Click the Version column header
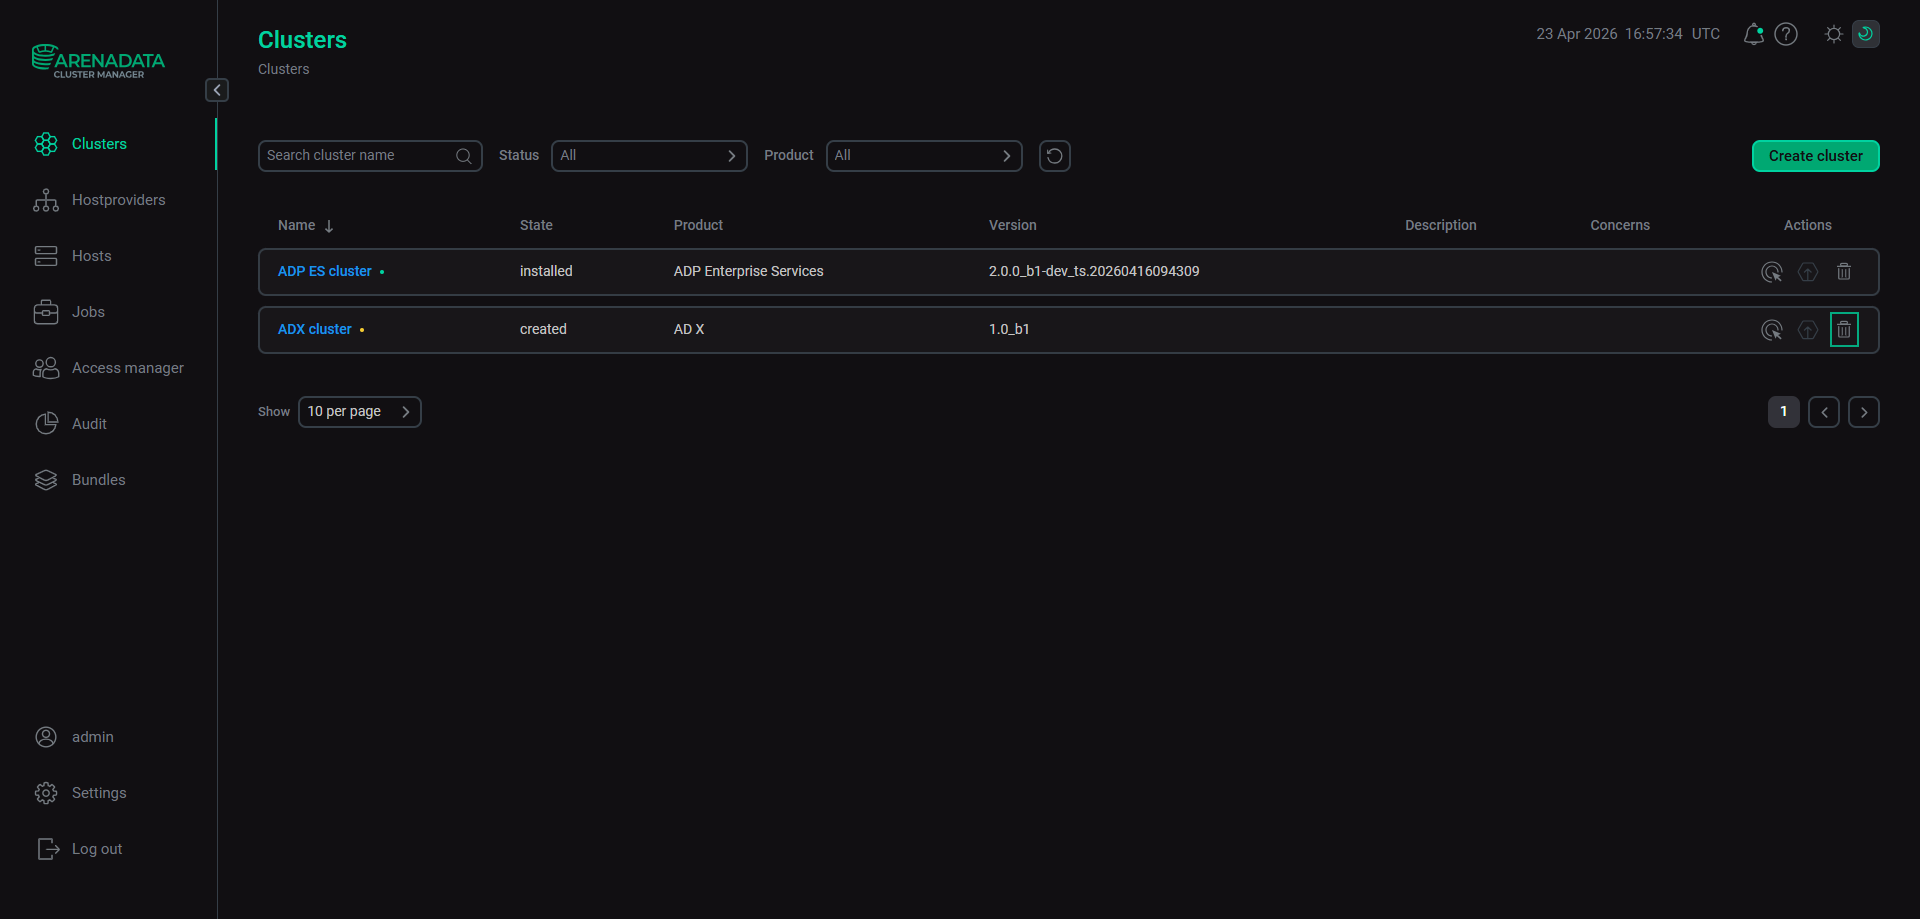Image resolution: width=1920 pixels, height=919 pixels. pos(1013,226)
